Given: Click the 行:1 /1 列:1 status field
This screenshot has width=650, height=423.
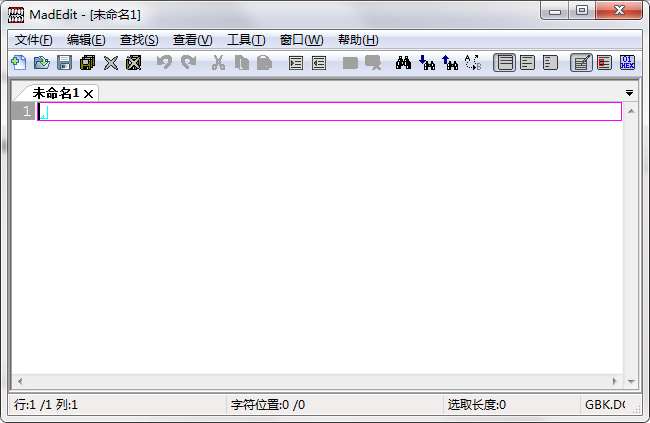Looking at the screenshot, I should pyautogui.click(x=117, y=405).
